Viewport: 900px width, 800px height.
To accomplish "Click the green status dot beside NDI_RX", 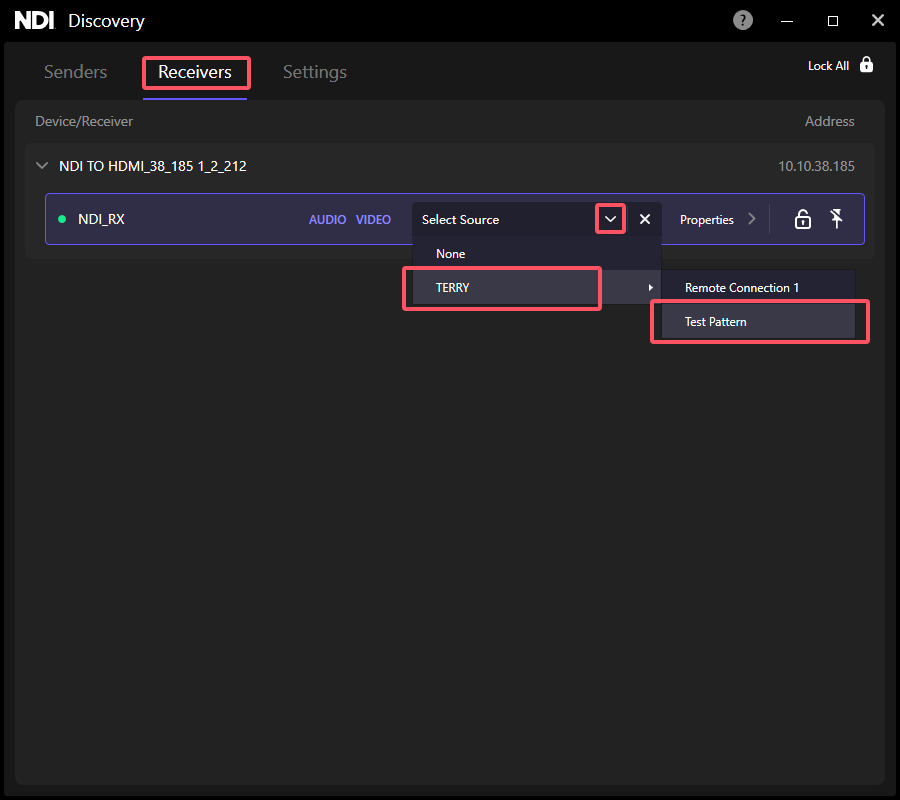I will tap(62, 219).
